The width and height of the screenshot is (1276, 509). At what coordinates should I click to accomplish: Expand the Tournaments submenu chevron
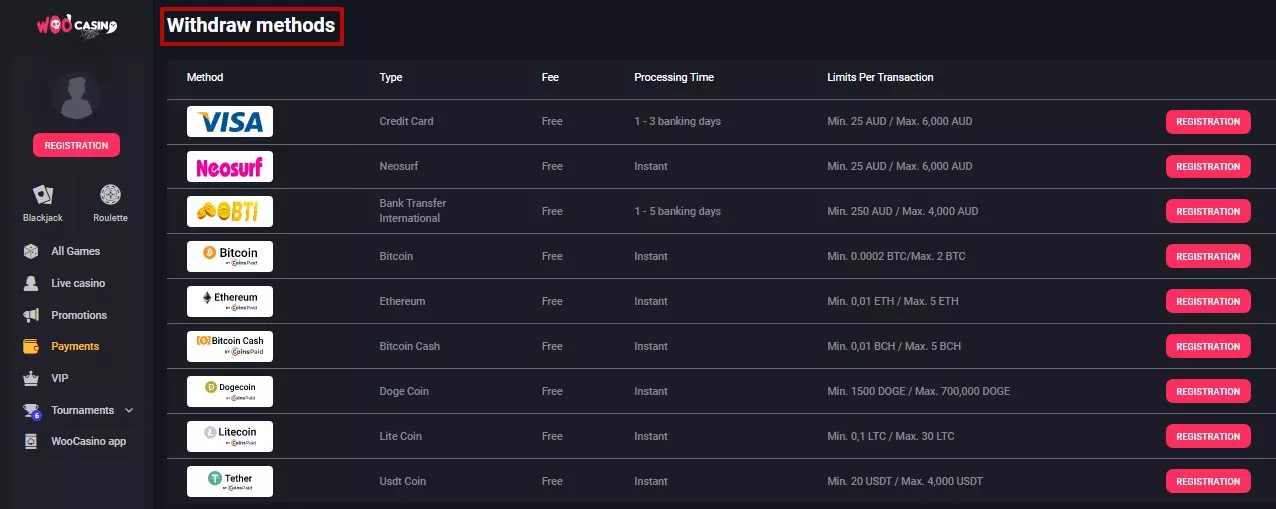[129, 410]
